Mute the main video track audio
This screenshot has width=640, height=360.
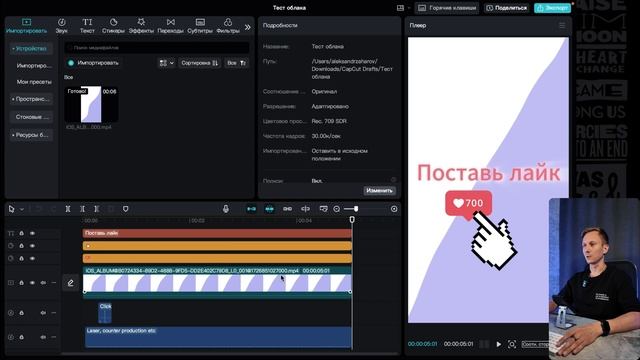(43, 282)
